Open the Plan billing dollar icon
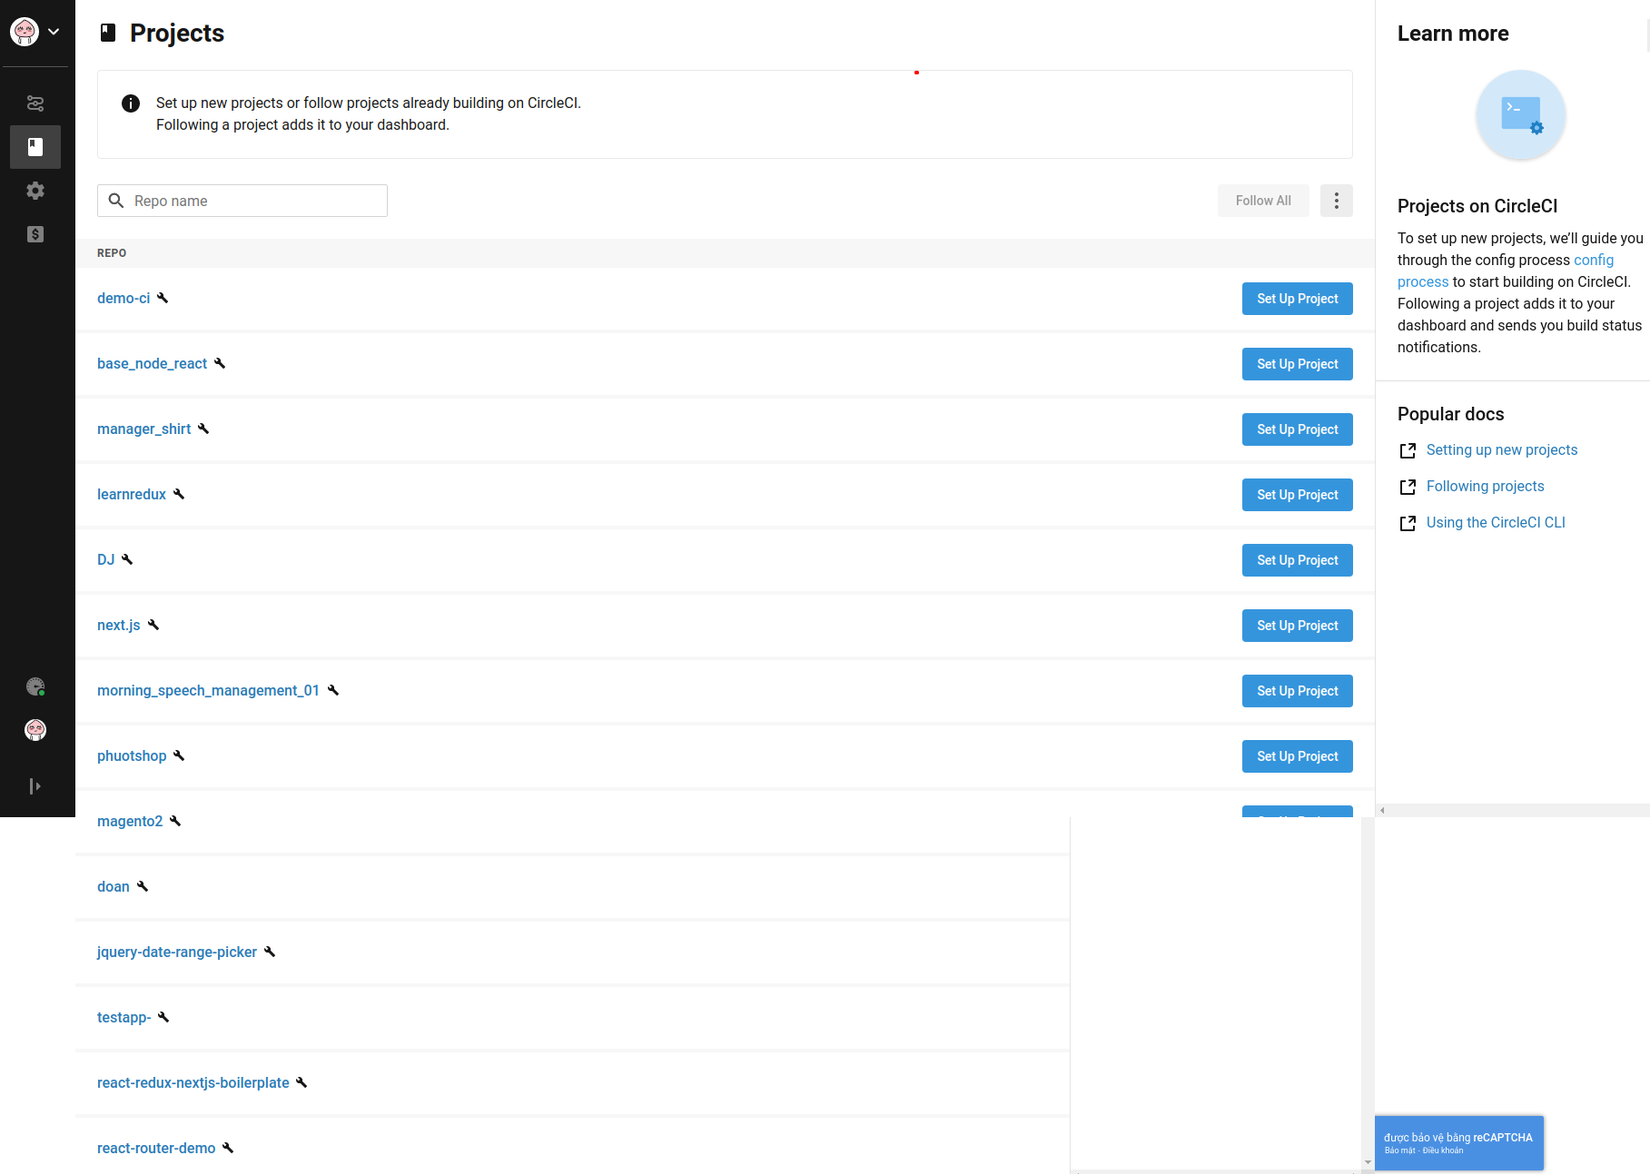The width and height of the screenshot is (1650, 1174). (35, 234)
